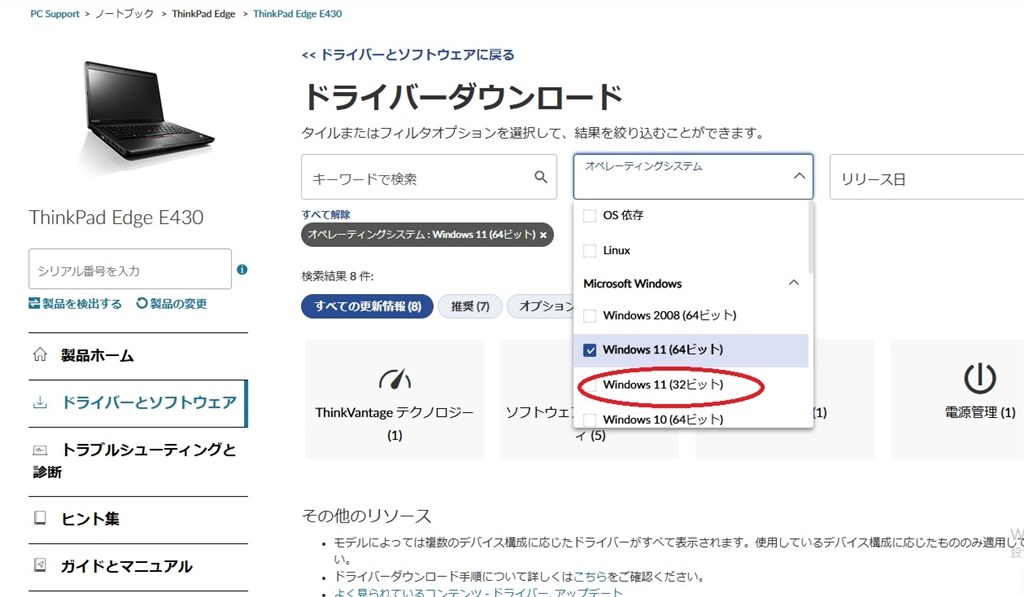Image resolution: width=1024 pixels, height=597 pixels.
Task: Click the ガイドとマニュアル icon
Action: click(40, 565)
